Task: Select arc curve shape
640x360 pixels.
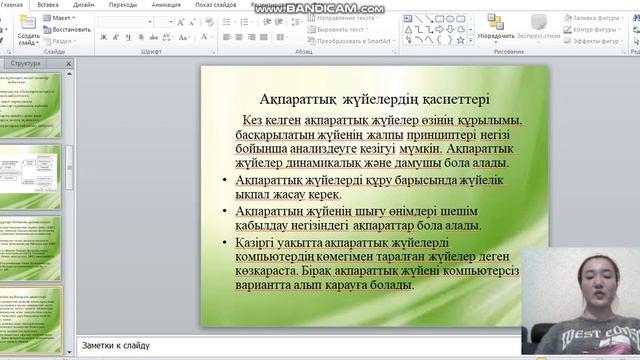Action: tap(419, 40)
